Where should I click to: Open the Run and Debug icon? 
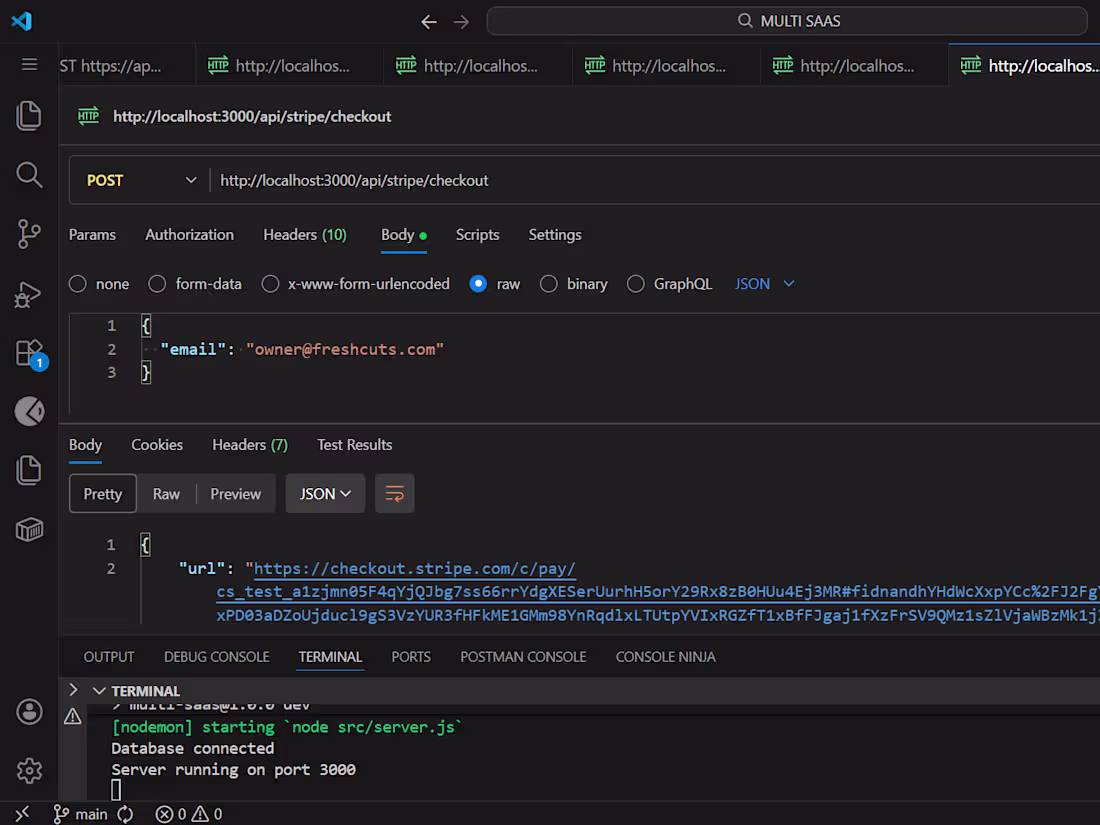click(28, 294)
